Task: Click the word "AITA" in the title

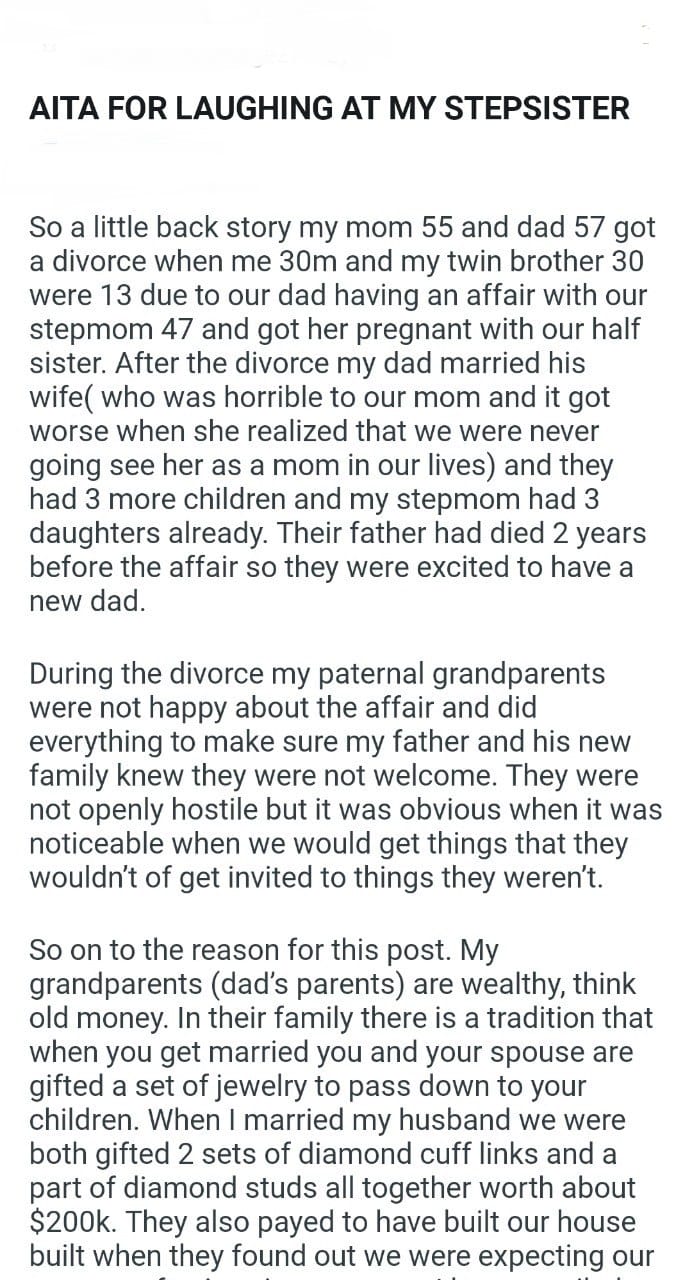Action: pyautogui.click(x=64, y=107)
